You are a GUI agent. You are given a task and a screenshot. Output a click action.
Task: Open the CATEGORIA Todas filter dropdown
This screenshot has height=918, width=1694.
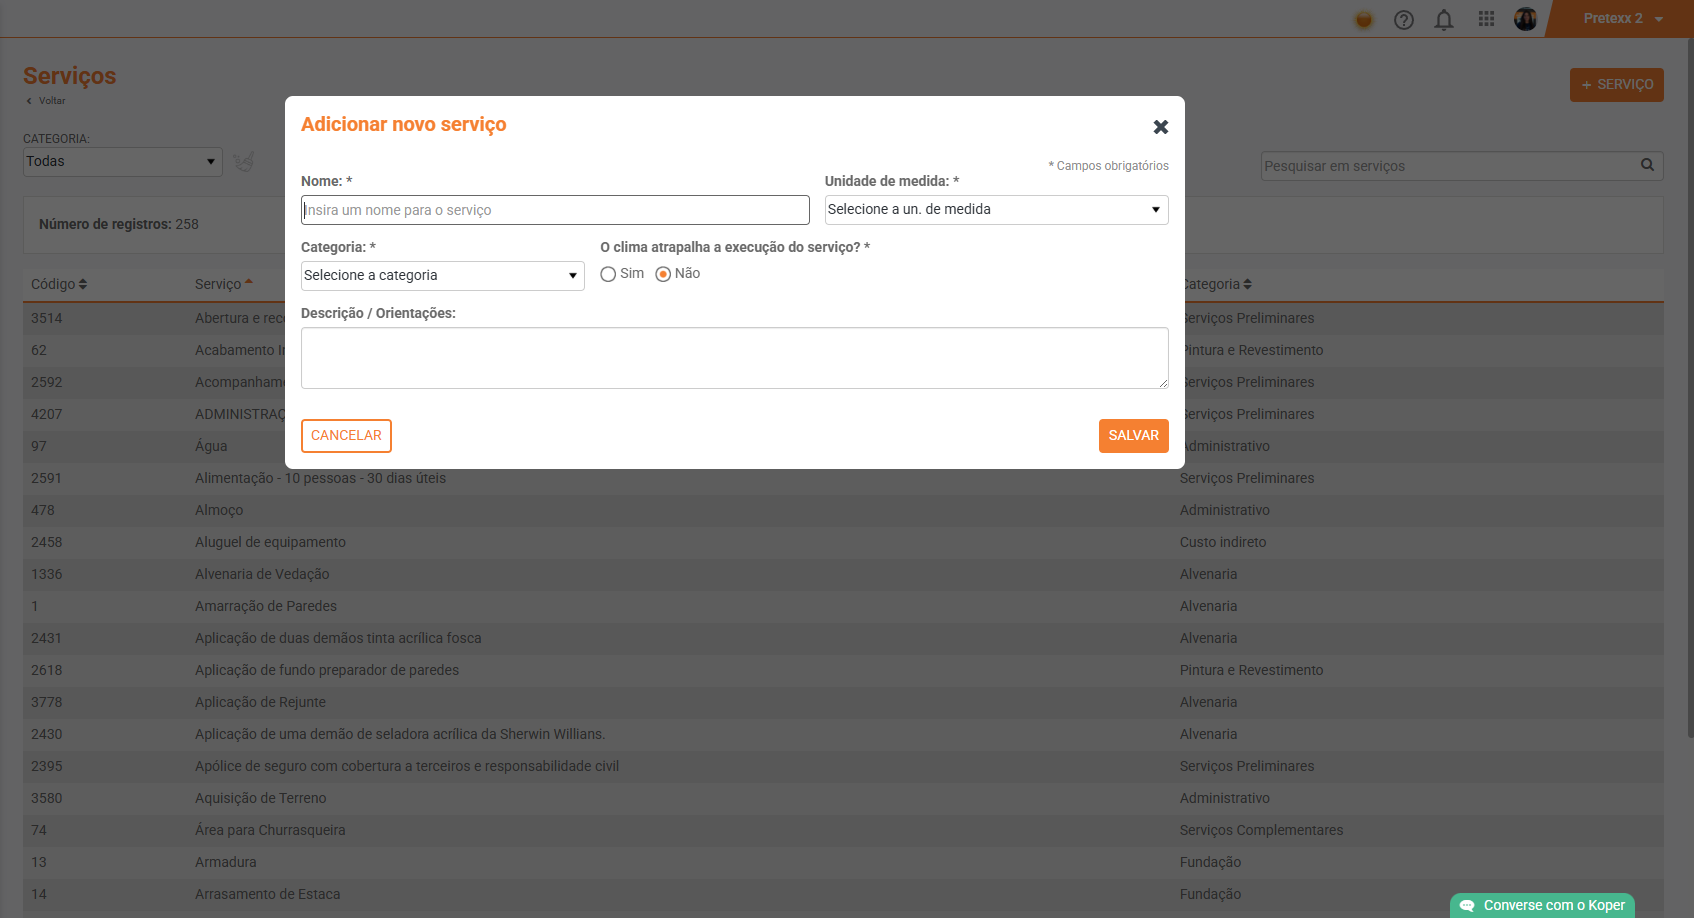122,162
